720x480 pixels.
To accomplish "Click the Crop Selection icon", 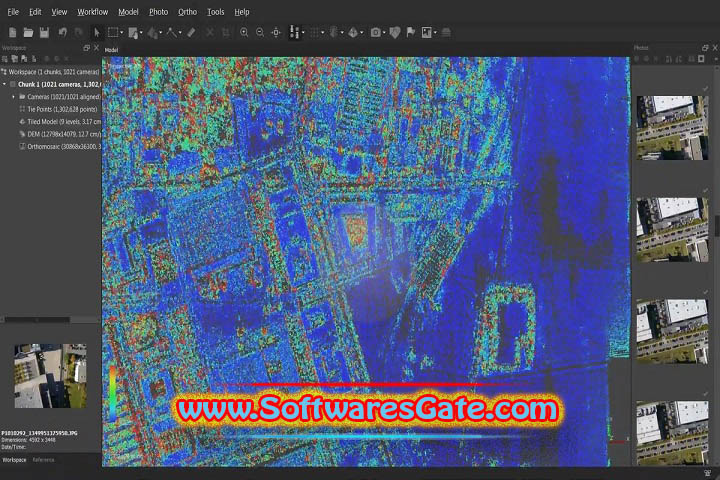I will (x=225, y=32).
